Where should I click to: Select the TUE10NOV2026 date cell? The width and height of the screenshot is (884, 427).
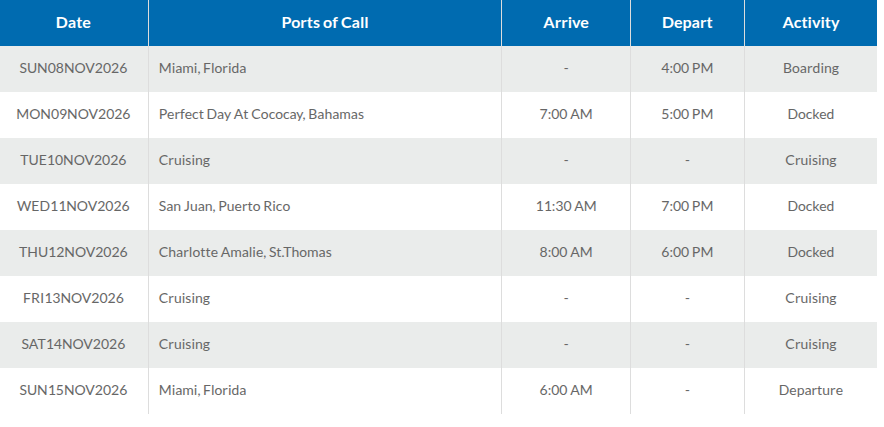pyautogui.click(x=73, y=160)
